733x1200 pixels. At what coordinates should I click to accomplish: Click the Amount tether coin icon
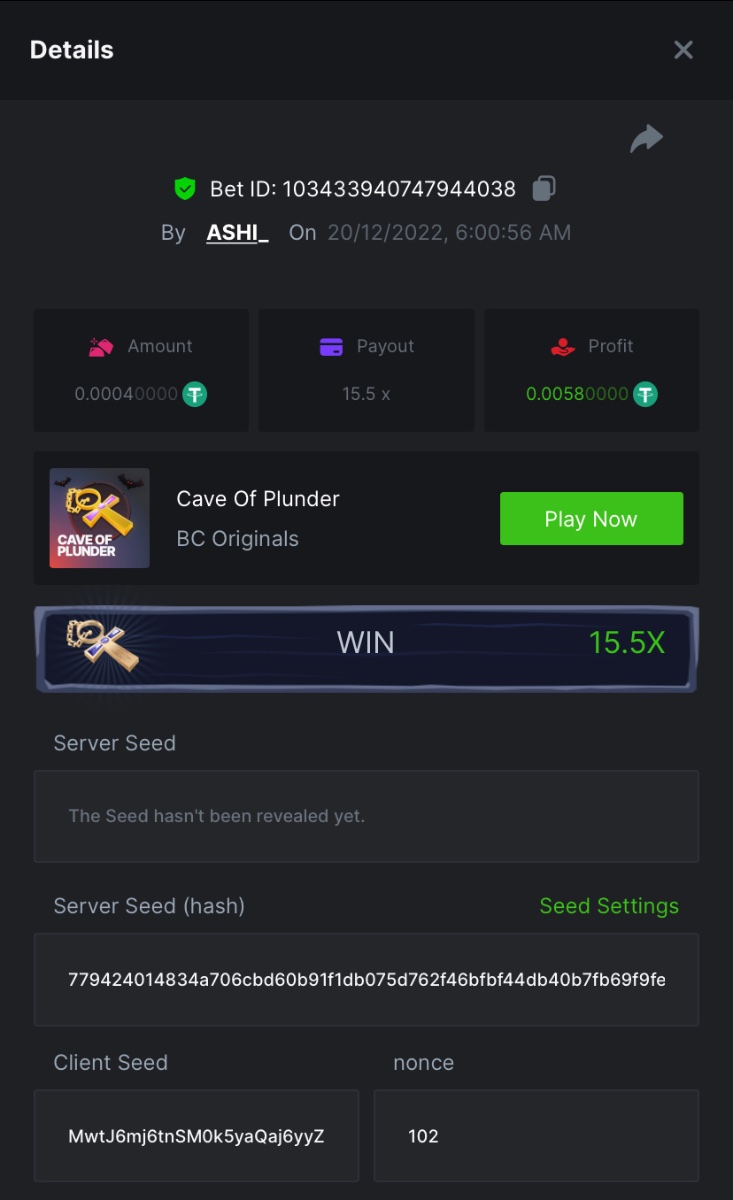(195, 394)
